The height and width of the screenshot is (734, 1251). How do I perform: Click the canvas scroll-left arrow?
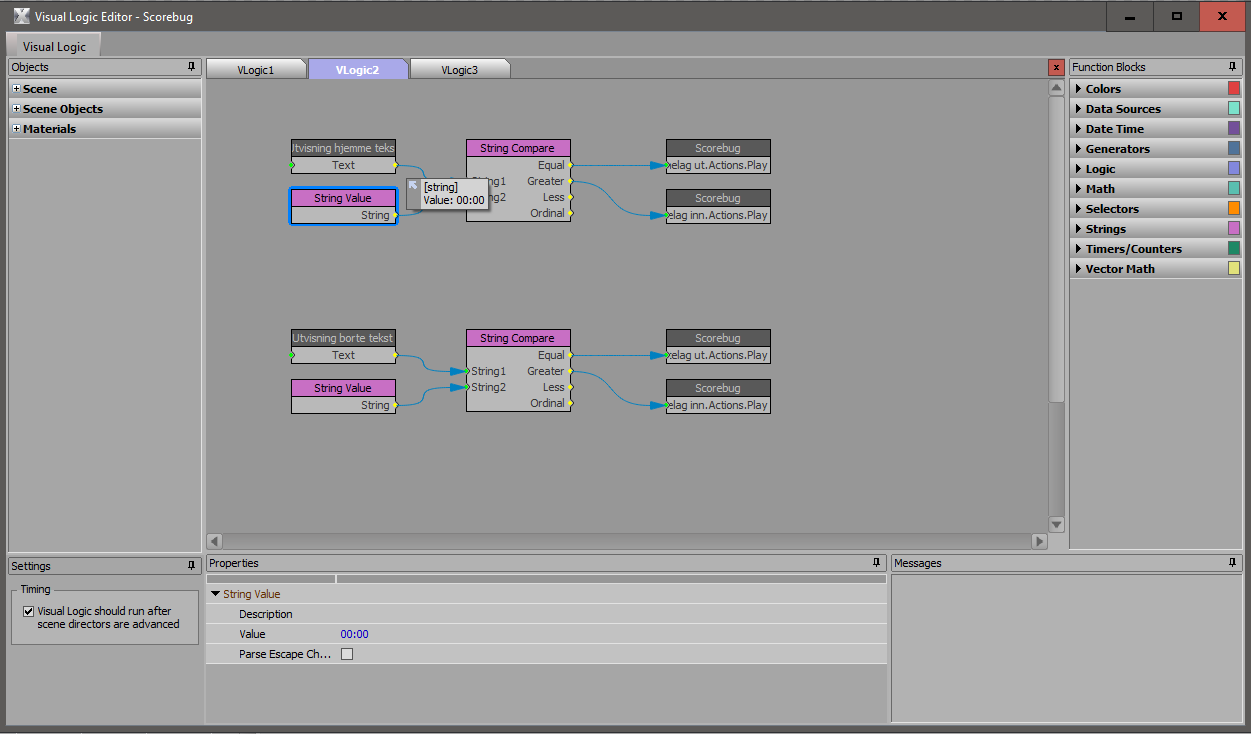(x=214, y=541)
